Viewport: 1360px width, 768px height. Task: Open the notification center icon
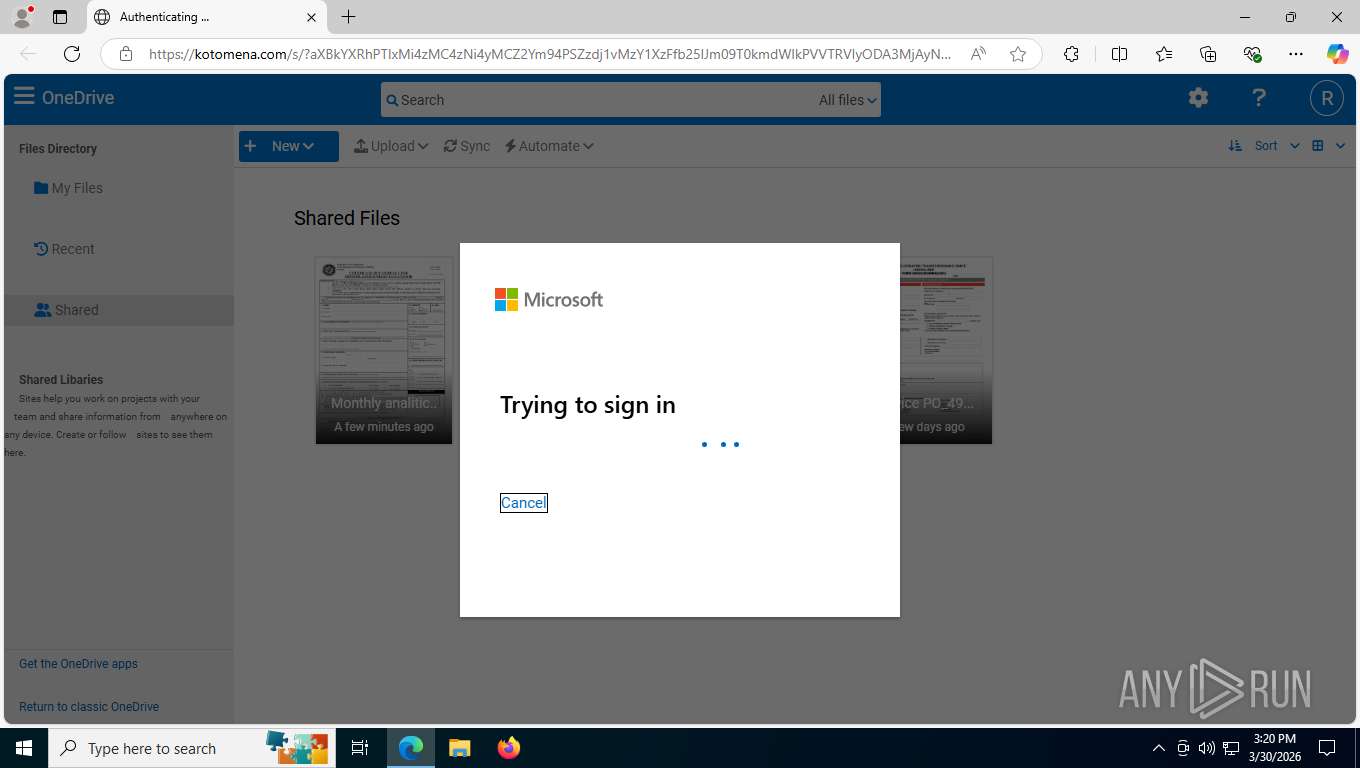click(1327, 748)
